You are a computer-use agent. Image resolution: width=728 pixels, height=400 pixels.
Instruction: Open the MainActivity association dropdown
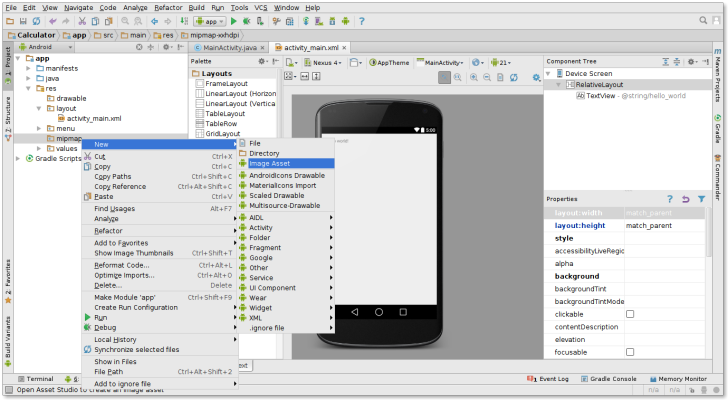[440, 63]
